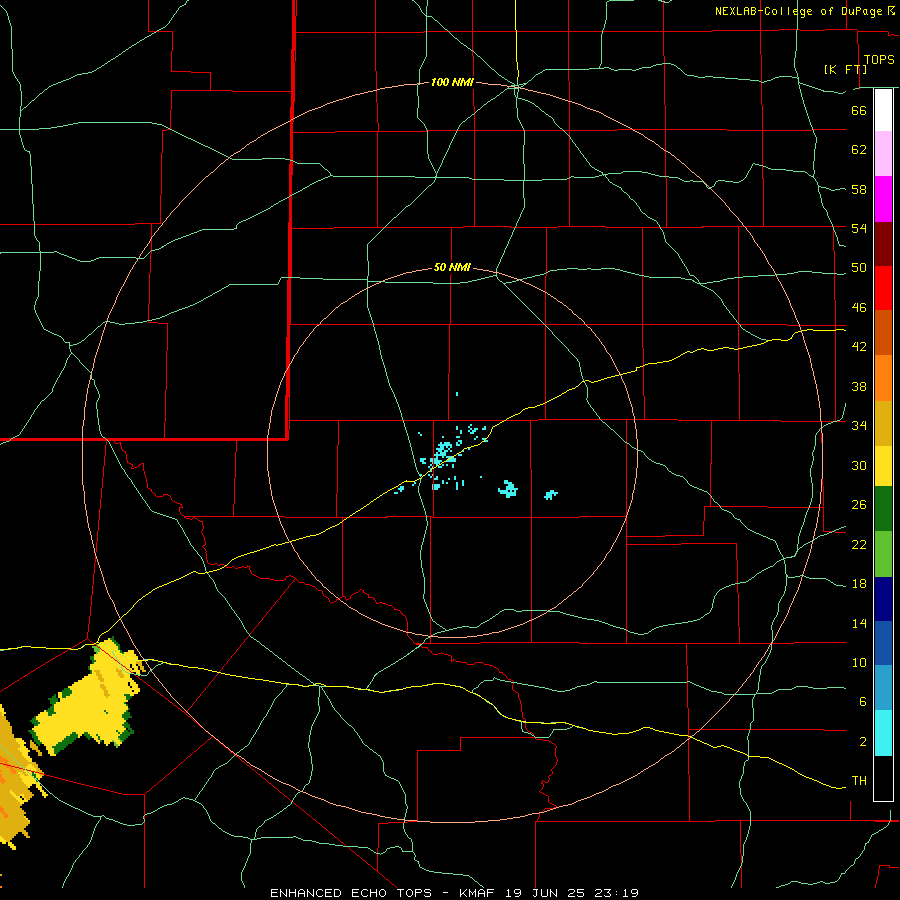The height and width of the screenshot is (900, 900).
Task: Click the light blue legend band
Action: pyautogui.click(x=883, y=688)
